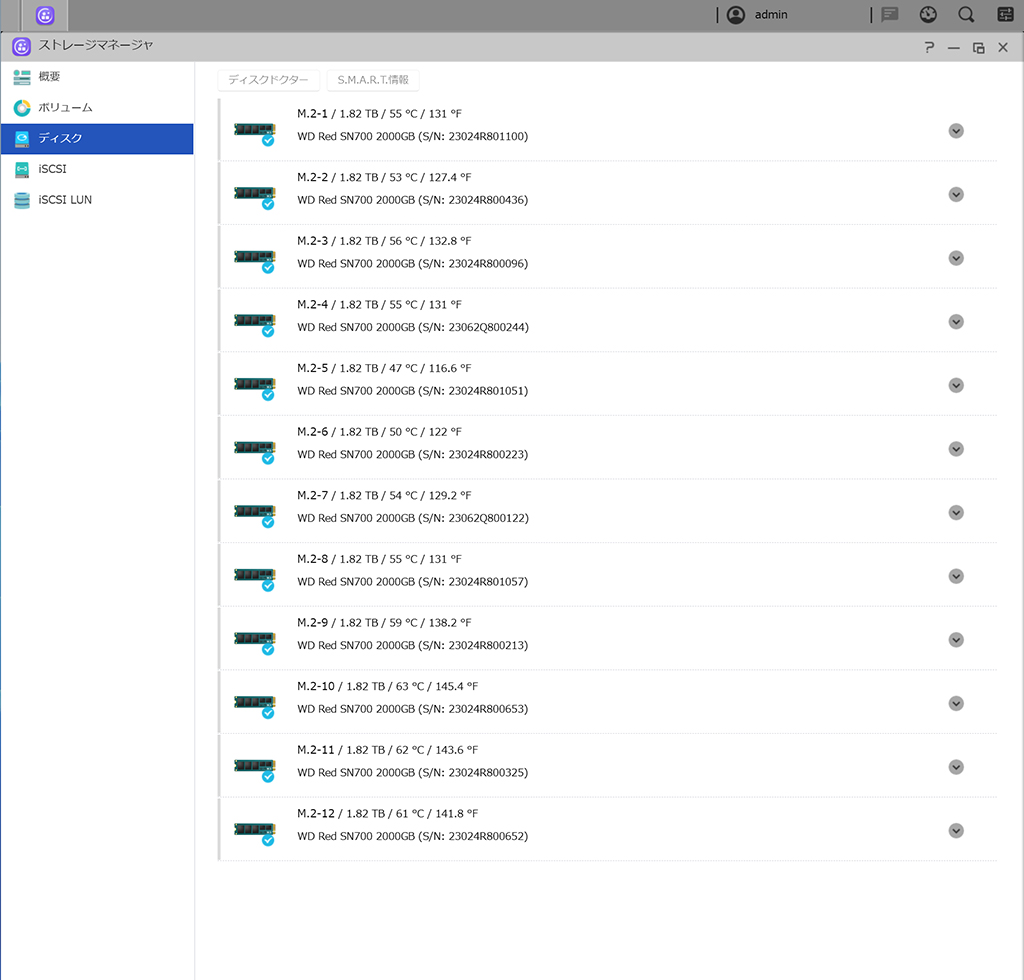This screenshot has width=1024, height=980.
Task: Select serial number text 23024R800223
Action: coord(487,455)
